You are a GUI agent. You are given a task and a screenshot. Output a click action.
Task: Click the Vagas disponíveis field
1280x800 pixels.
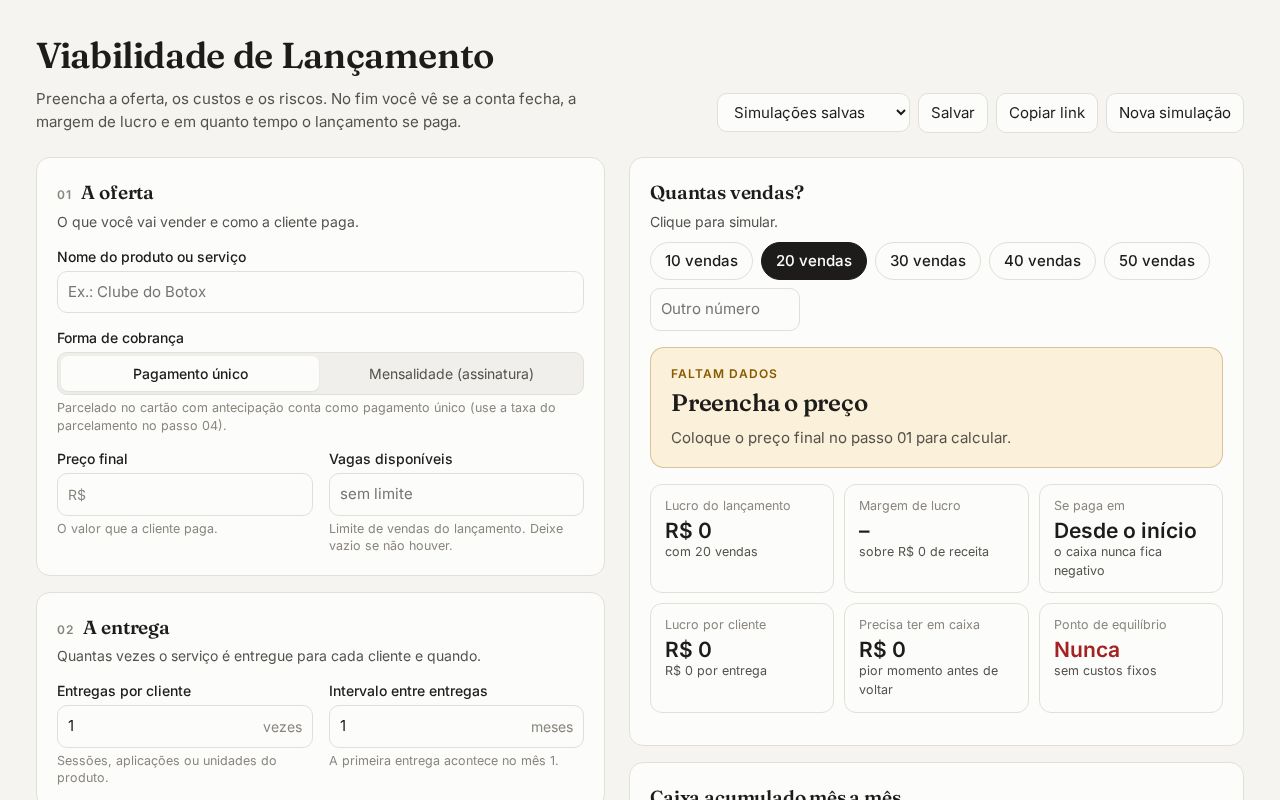click(x=456, y=495)
